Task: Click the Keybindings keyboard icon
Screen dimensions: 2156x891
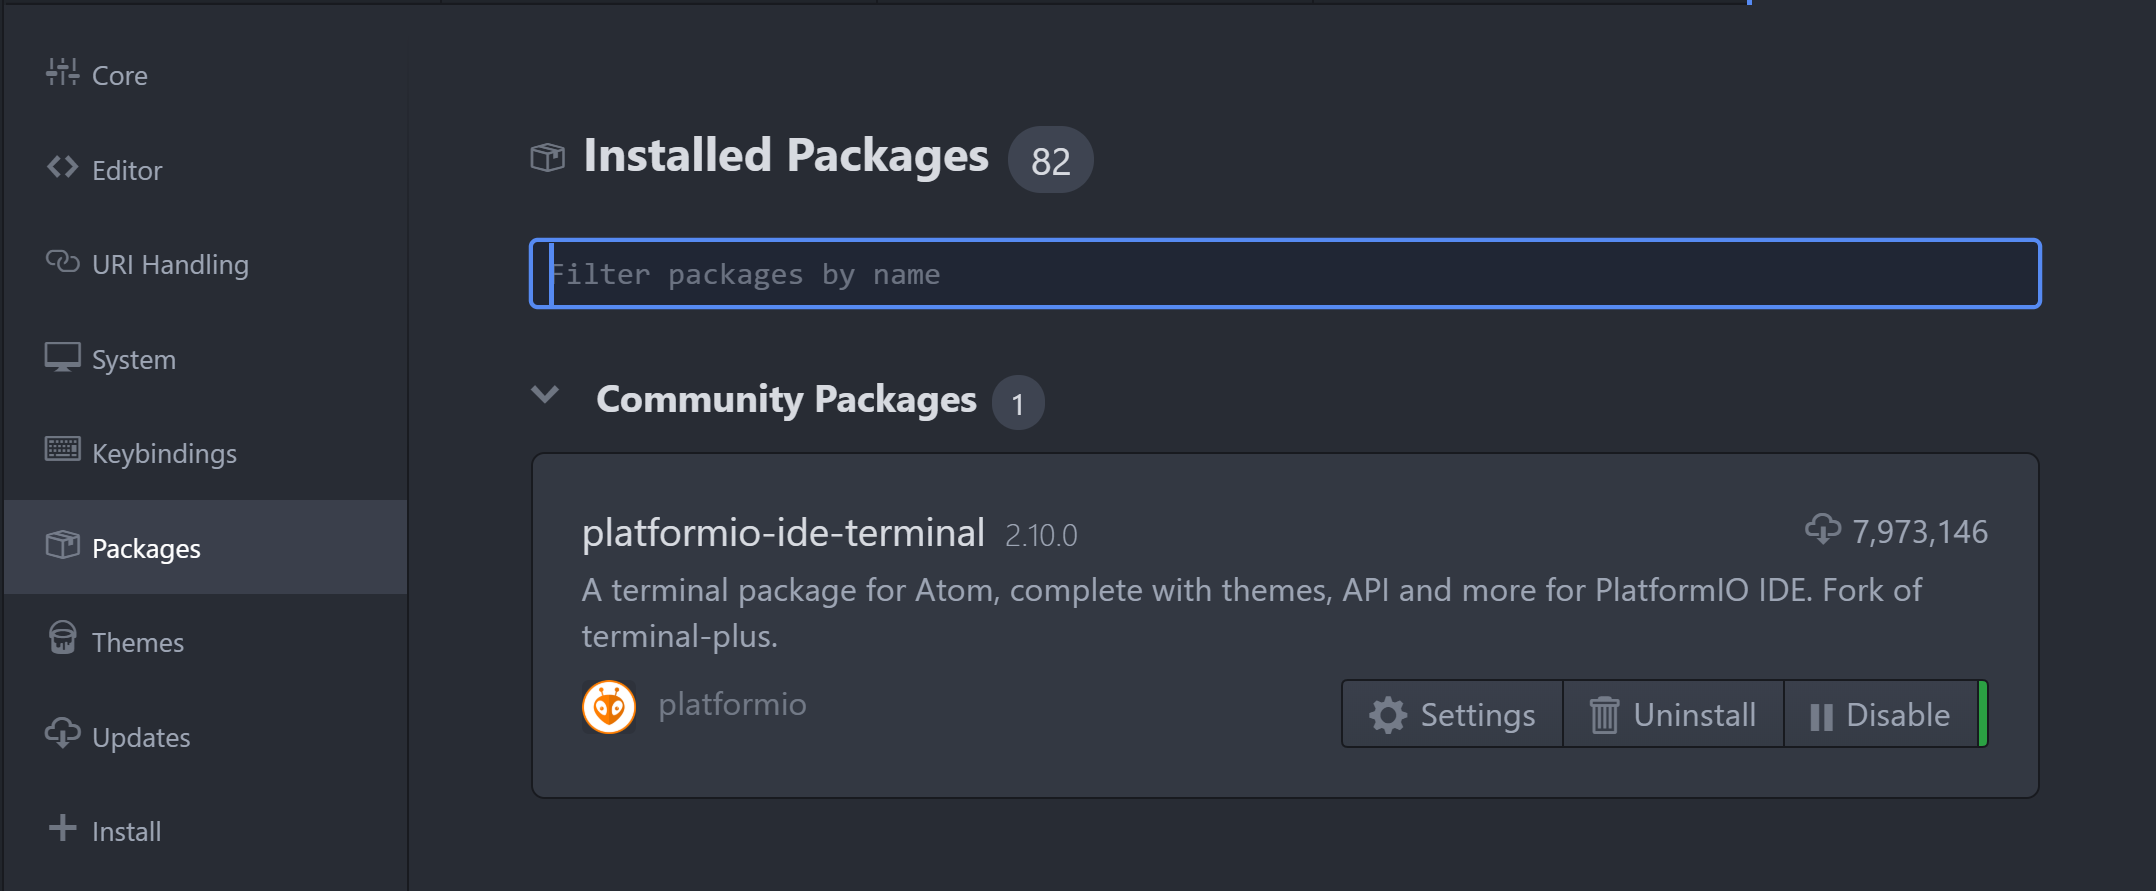Action: pos(62,451)
